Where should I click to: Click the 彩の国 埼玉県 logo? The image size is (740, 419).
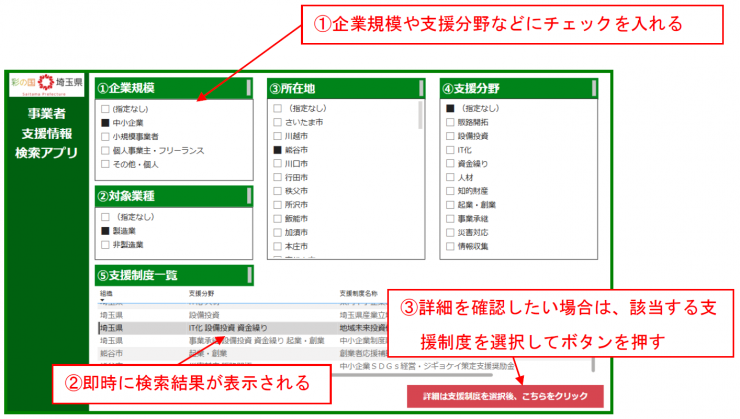pos(46,84)
